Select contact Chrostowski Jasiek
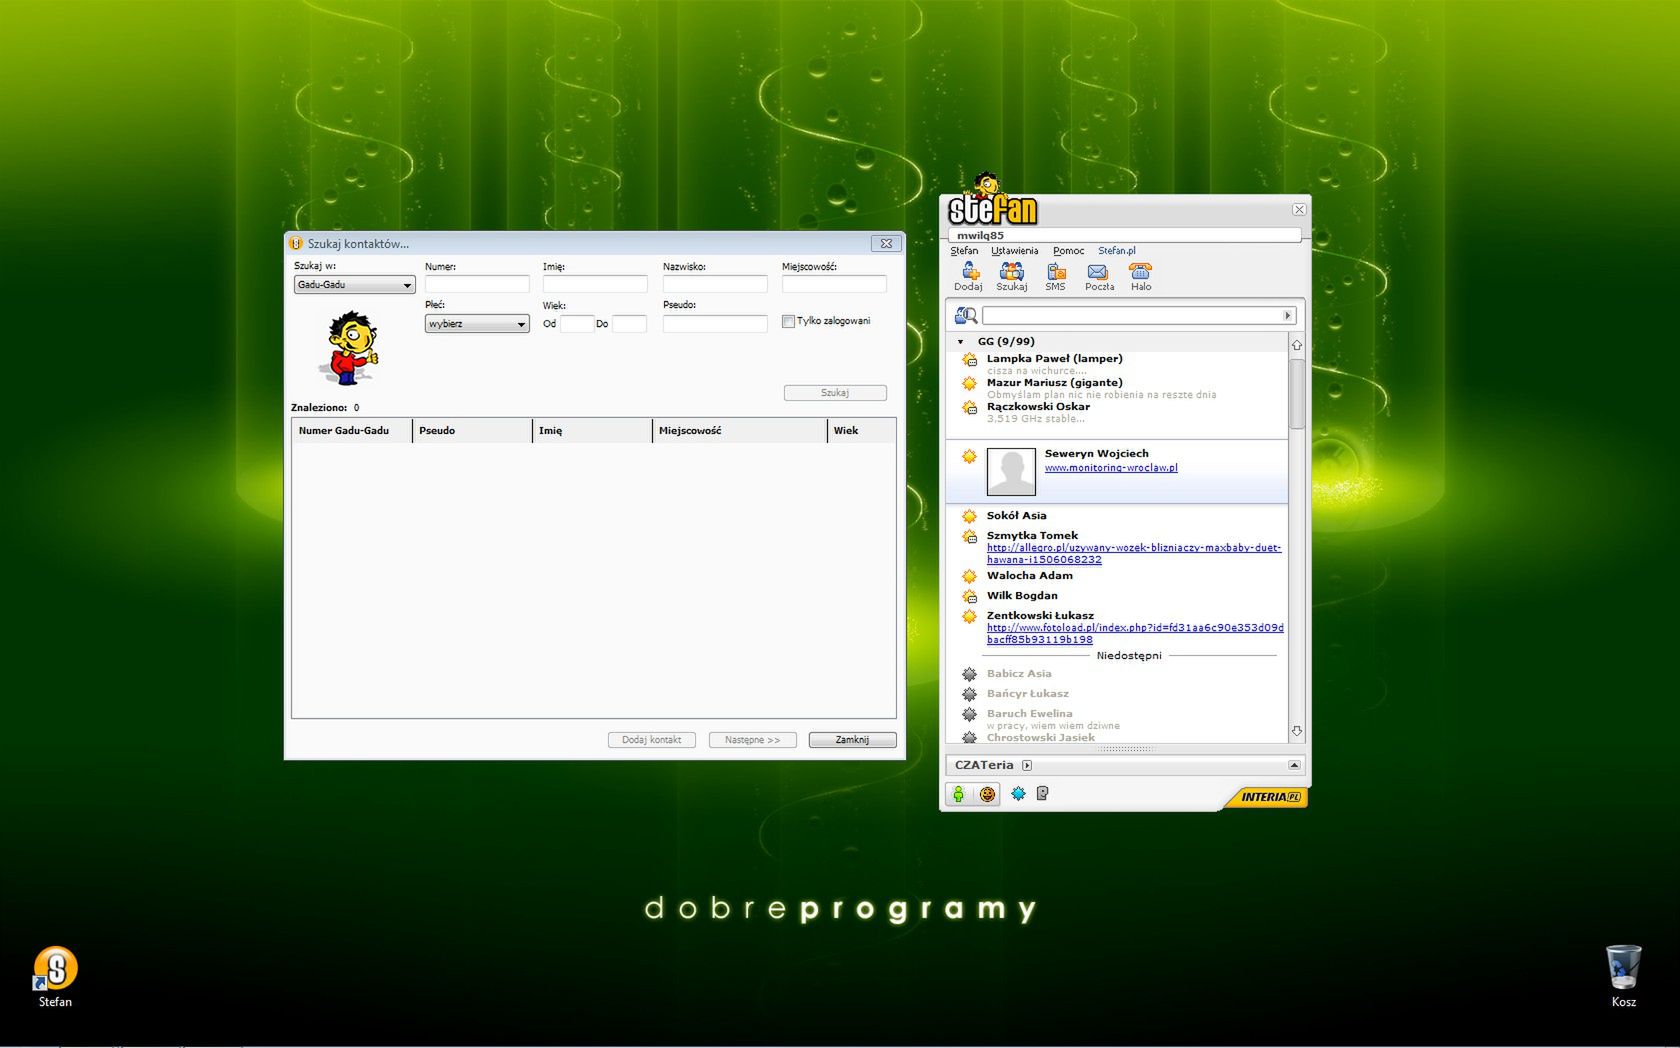 (1040, 738)
